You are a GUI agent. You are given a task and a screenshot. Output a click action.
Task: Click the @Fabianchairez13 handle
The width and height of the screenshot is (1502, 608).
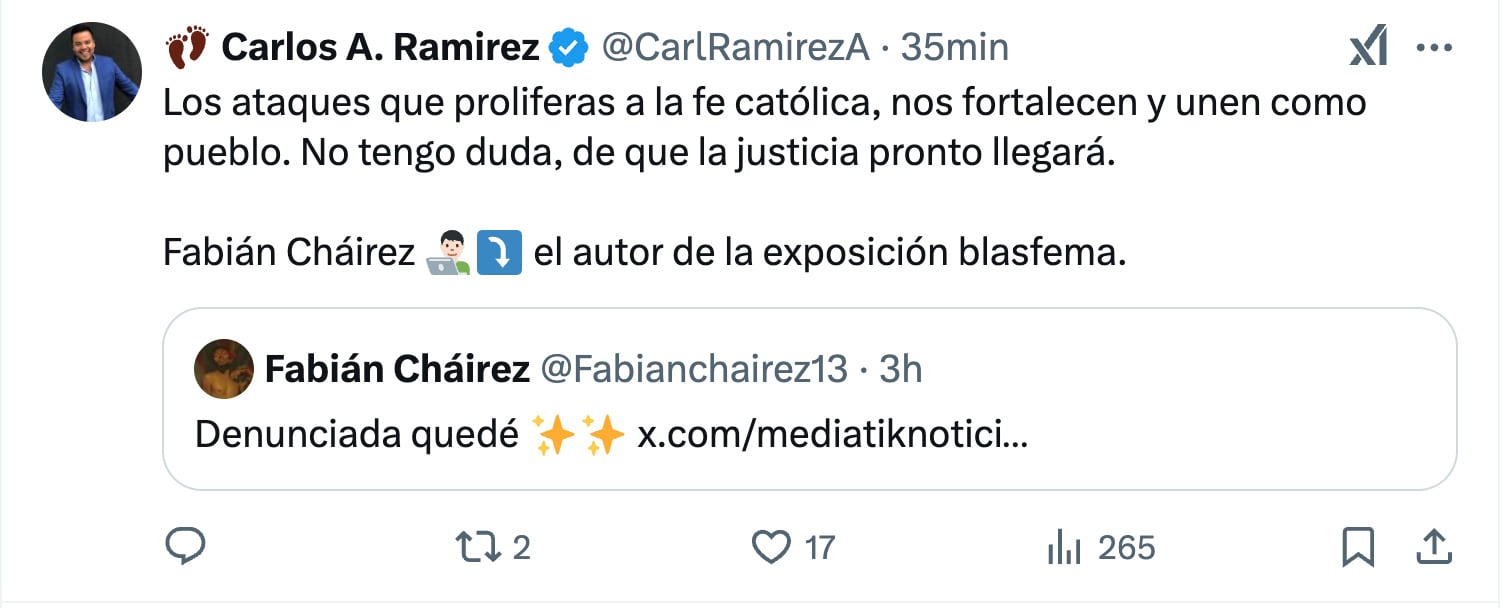(694, 370)
